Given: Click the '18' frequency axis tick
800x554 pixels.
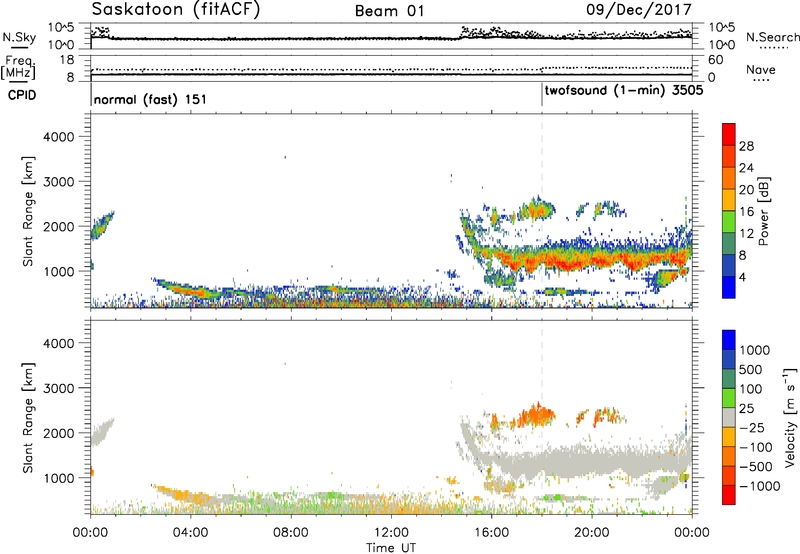Looking at the screenshot, I should pos(67,60).
